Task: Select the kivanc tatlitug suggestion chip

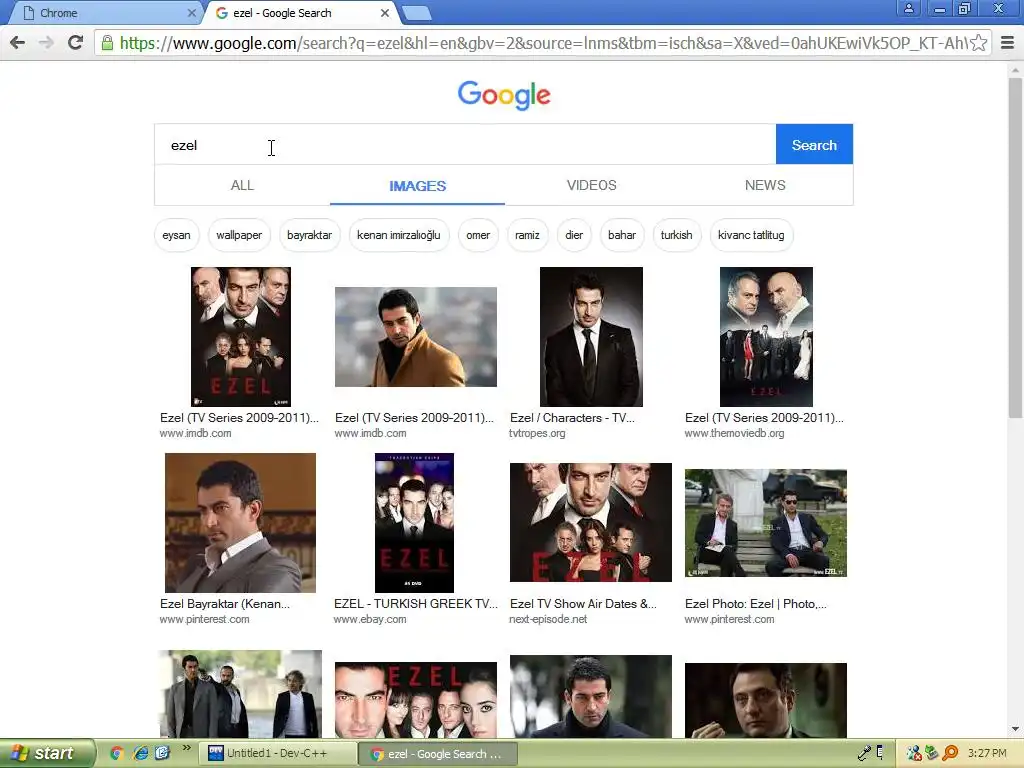Action: [751, 235]
